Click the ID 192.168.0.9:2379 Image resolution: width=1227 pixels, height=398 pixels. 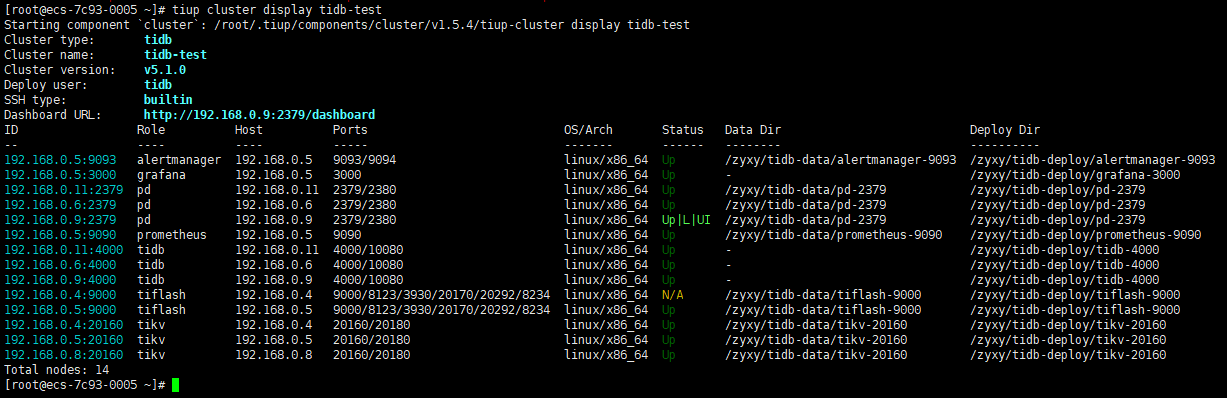pos(60,220)
